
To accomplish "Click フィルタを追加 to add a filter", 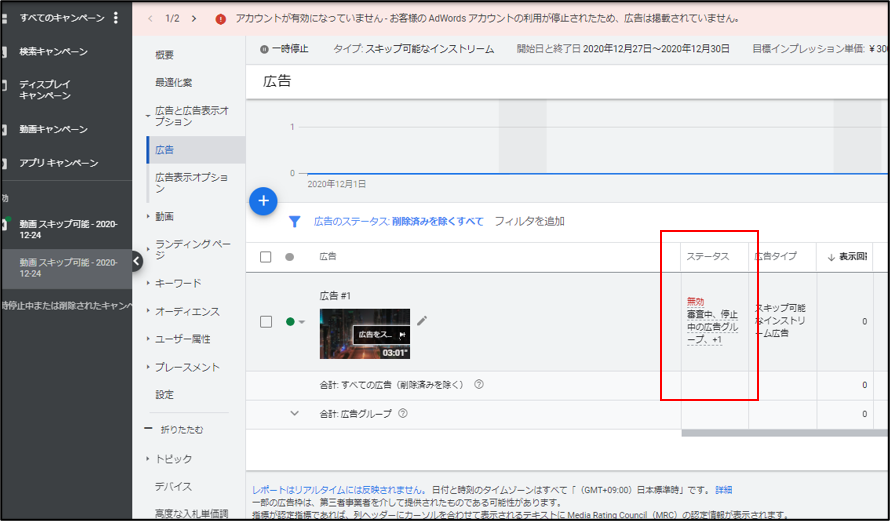I will pyautogui.click(x=530, y=221).
